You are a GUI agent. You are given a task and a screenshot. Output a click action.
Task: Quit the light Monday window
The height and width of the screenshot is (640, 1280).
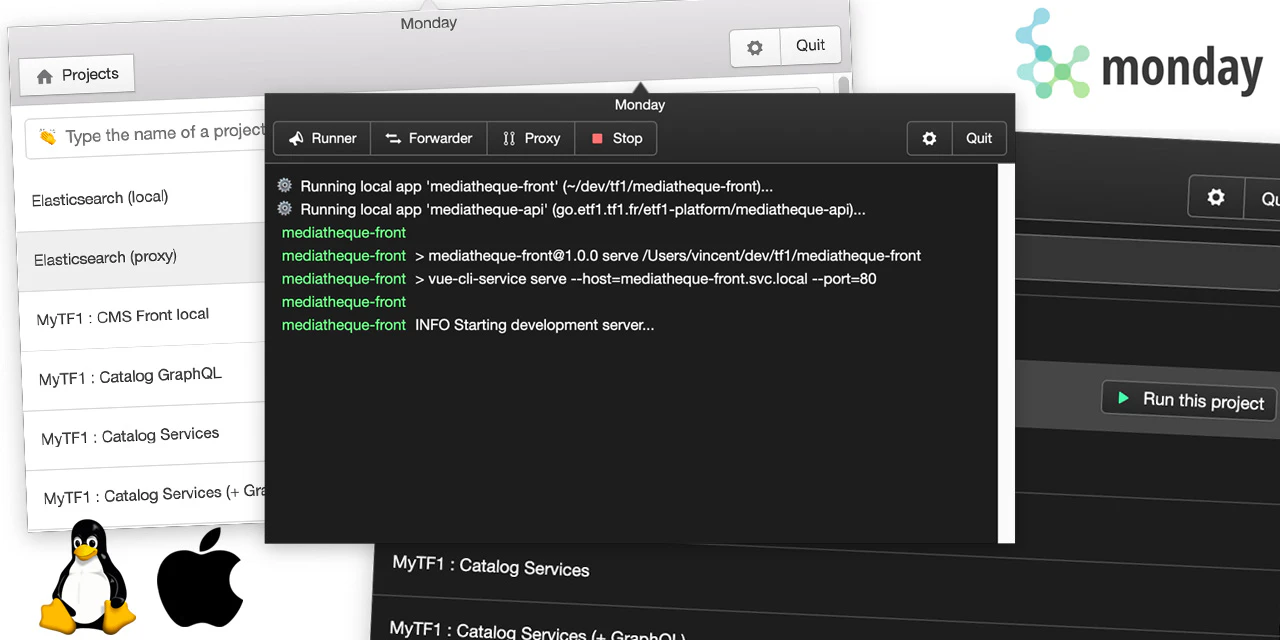[x=810, y=45]
